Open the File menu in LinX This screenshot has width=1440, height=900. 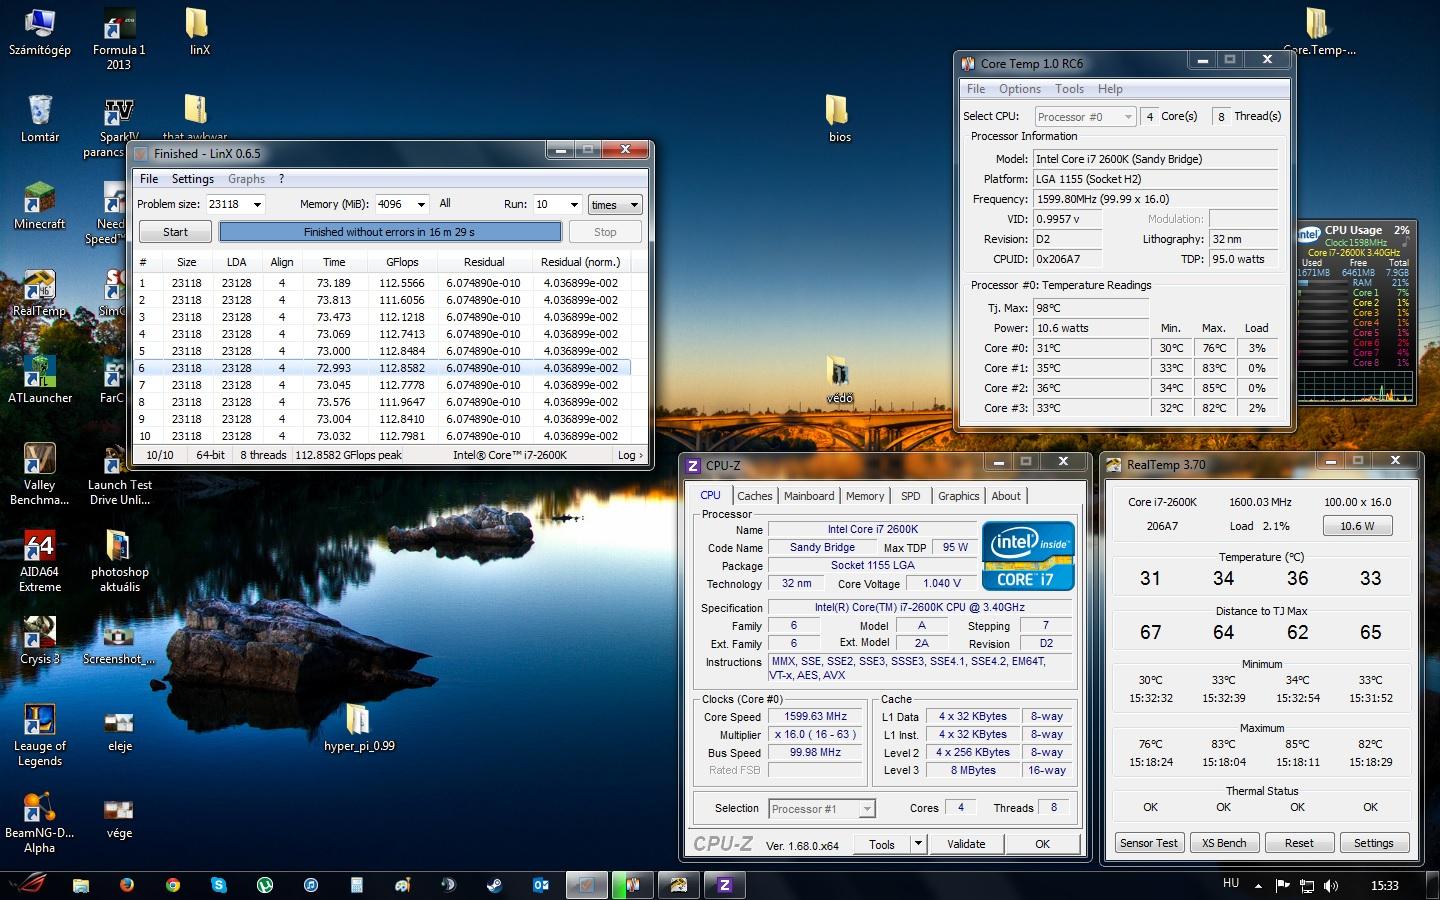coord(149,179)
